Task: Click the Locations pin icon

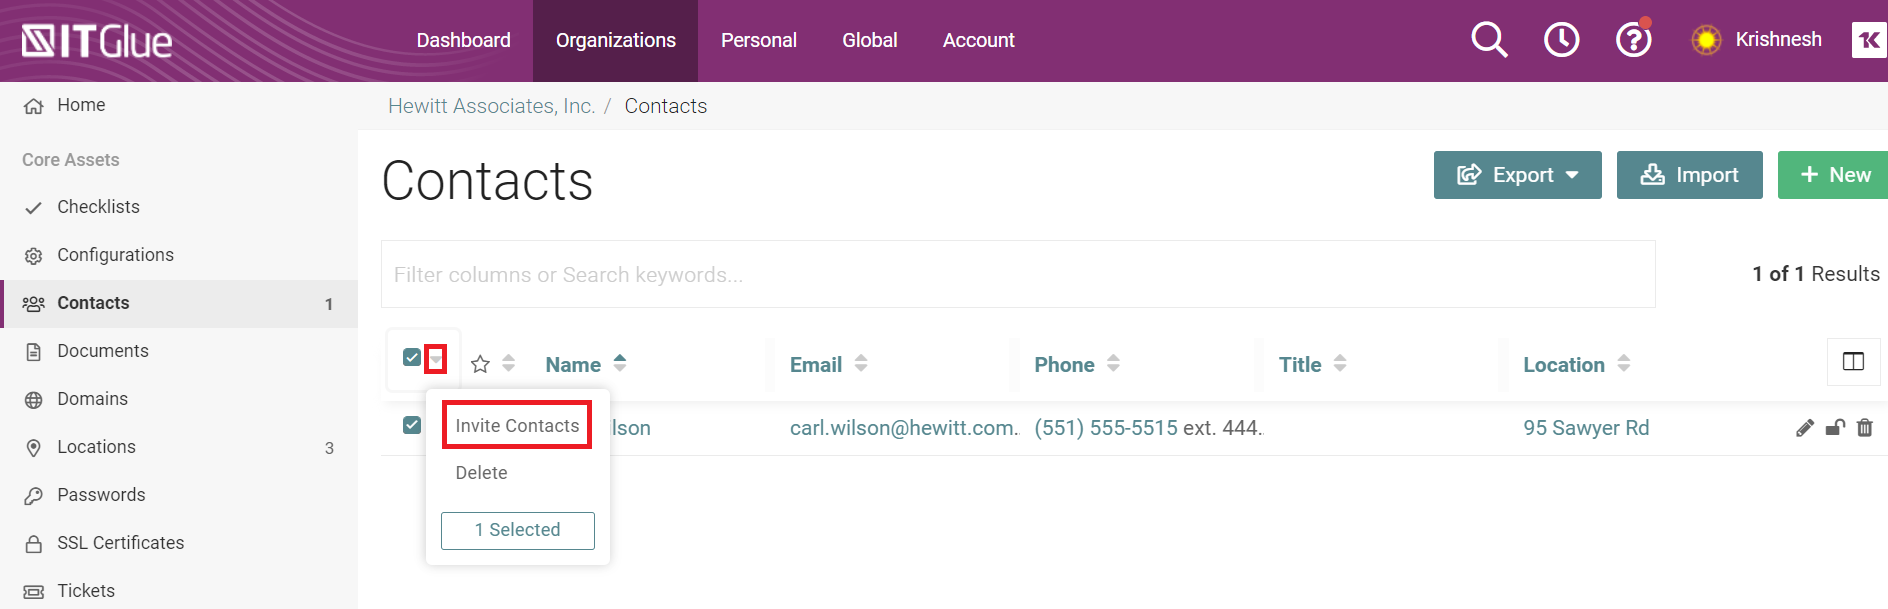Action: click(34, 448)
